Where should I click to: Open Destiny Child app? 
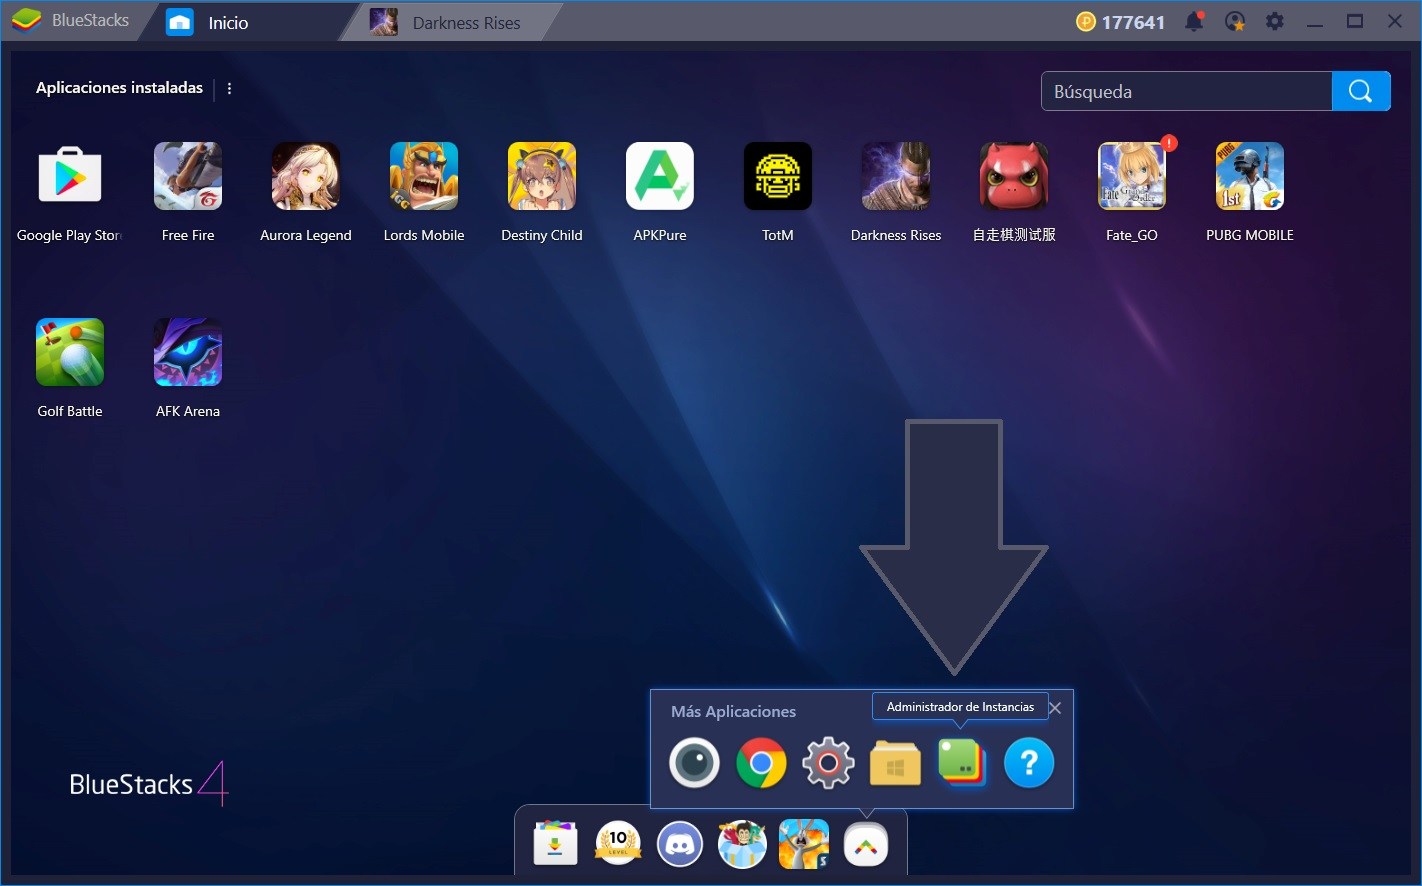tap(542, 176)
